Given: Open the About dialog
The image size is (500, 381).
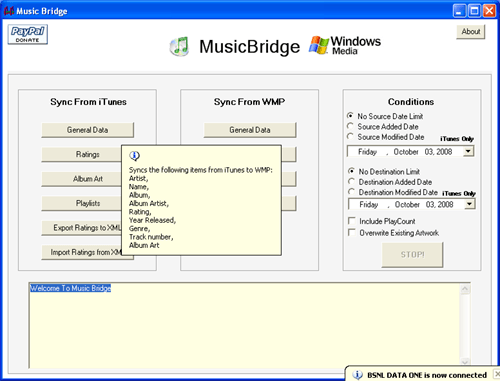Looking at the screenshot, I should (x=471, y=32).
